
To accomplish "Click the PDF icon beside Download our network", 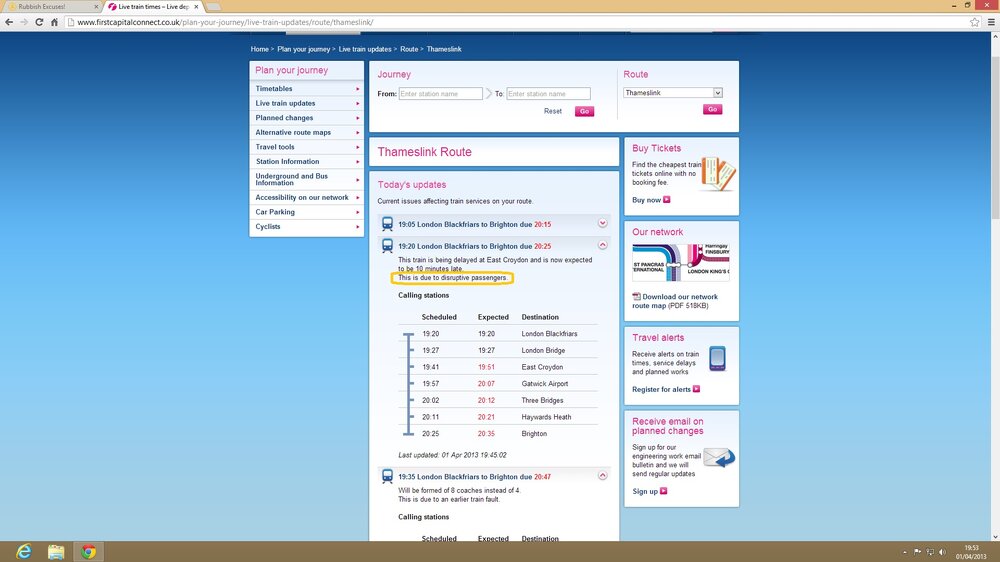I will point(636,297).
